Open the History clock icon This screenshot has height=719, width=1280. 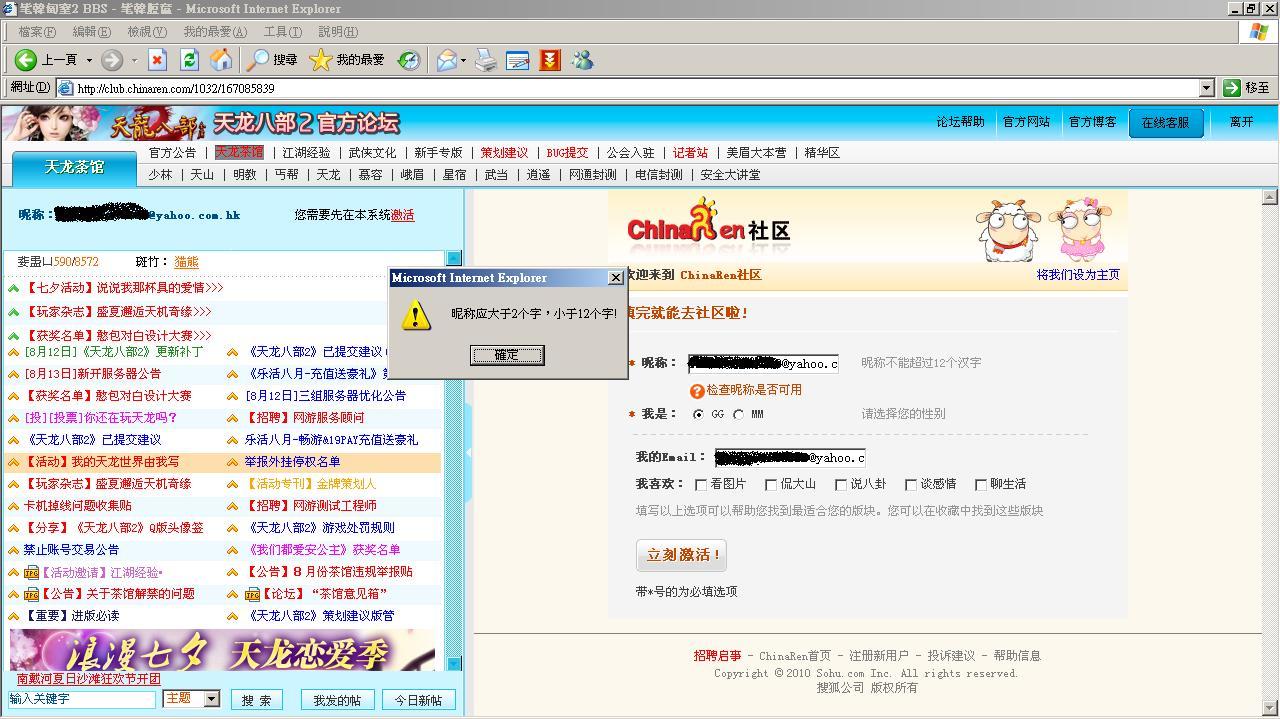pyautogui.click(x=408, y=60)
